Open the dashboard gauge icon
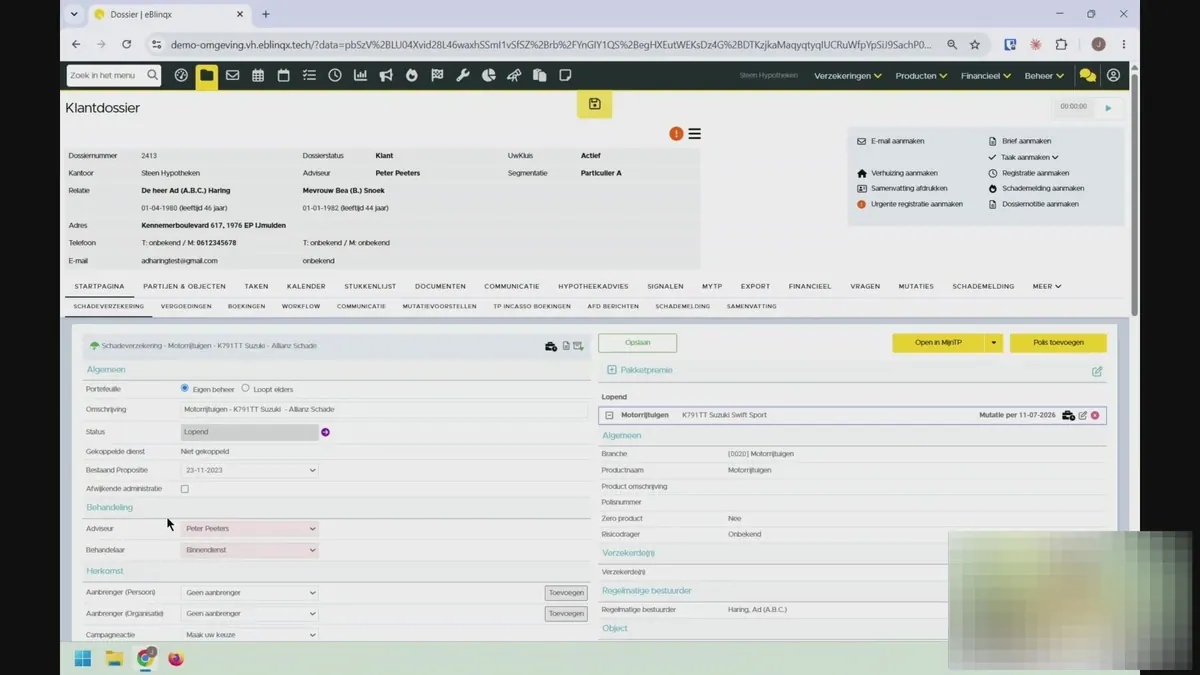 [x=181, y=75]
